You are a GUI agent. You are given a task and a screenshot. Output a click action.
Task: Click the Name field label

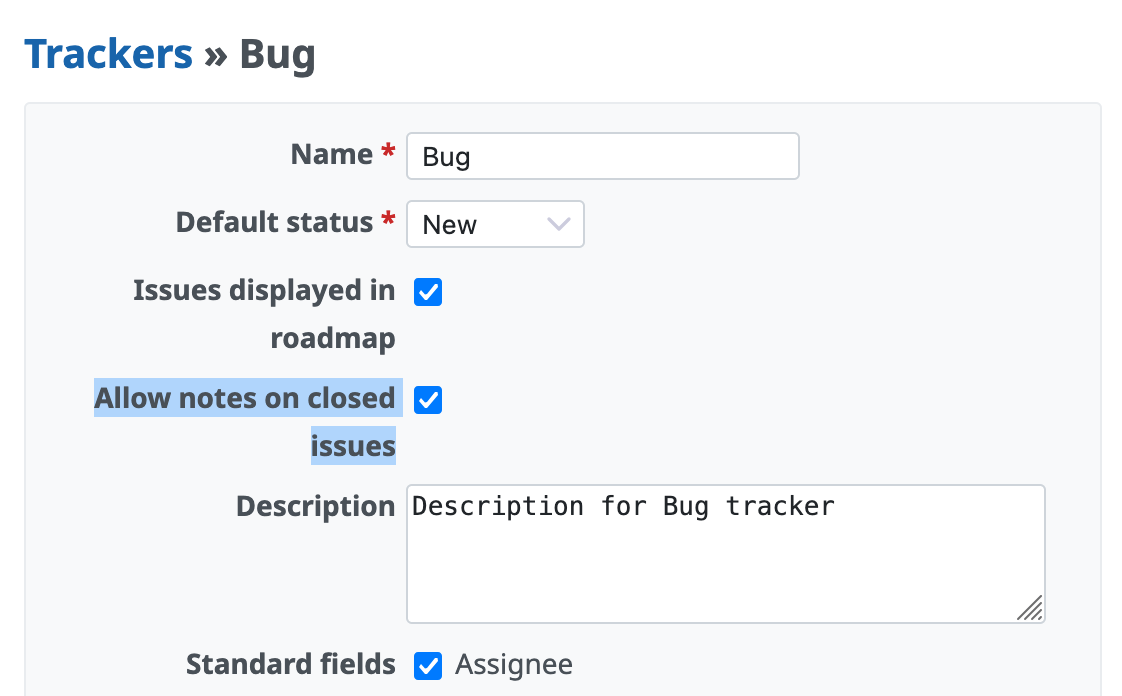[331, 154]
